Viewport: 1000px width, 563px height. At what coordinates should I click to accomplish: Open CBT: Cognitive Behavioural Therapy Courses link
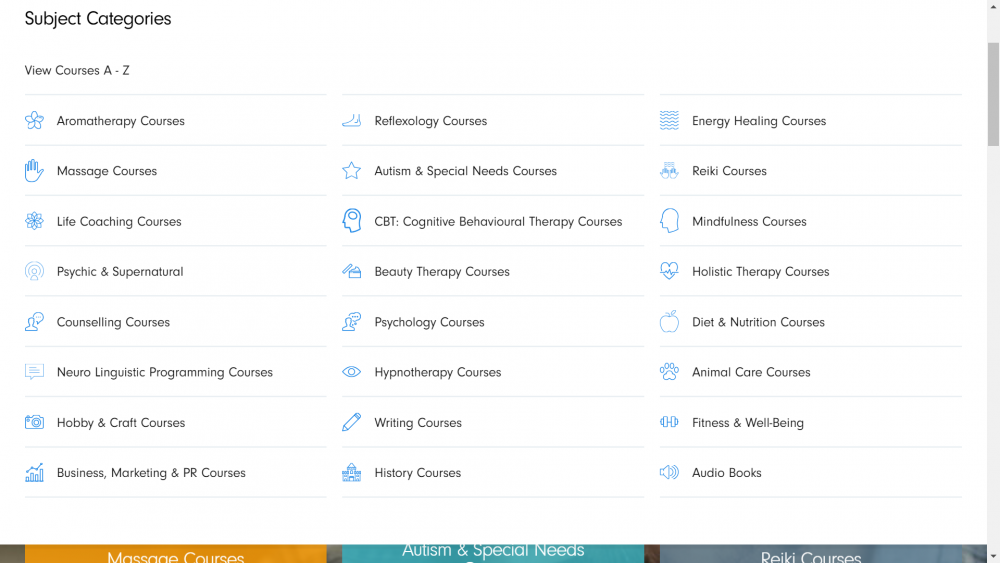(498, 221)
